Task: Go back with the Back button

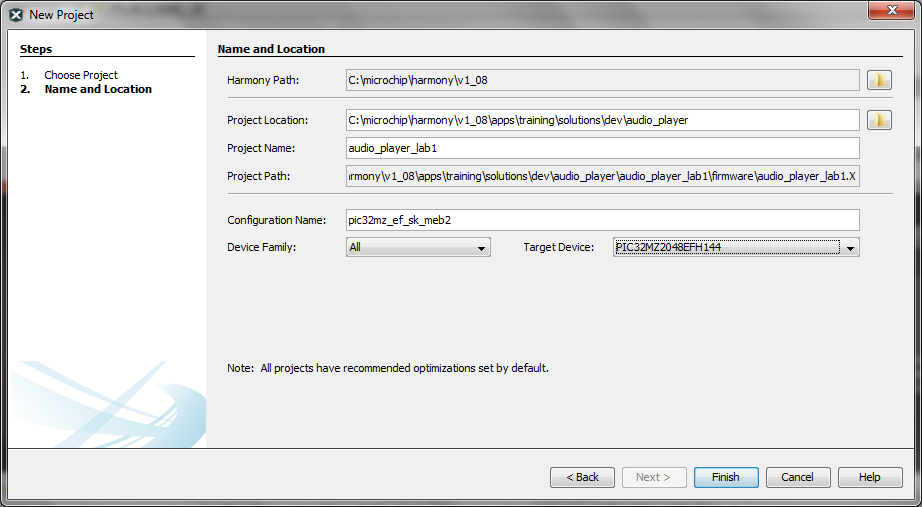Action: (x=582, y=477)
